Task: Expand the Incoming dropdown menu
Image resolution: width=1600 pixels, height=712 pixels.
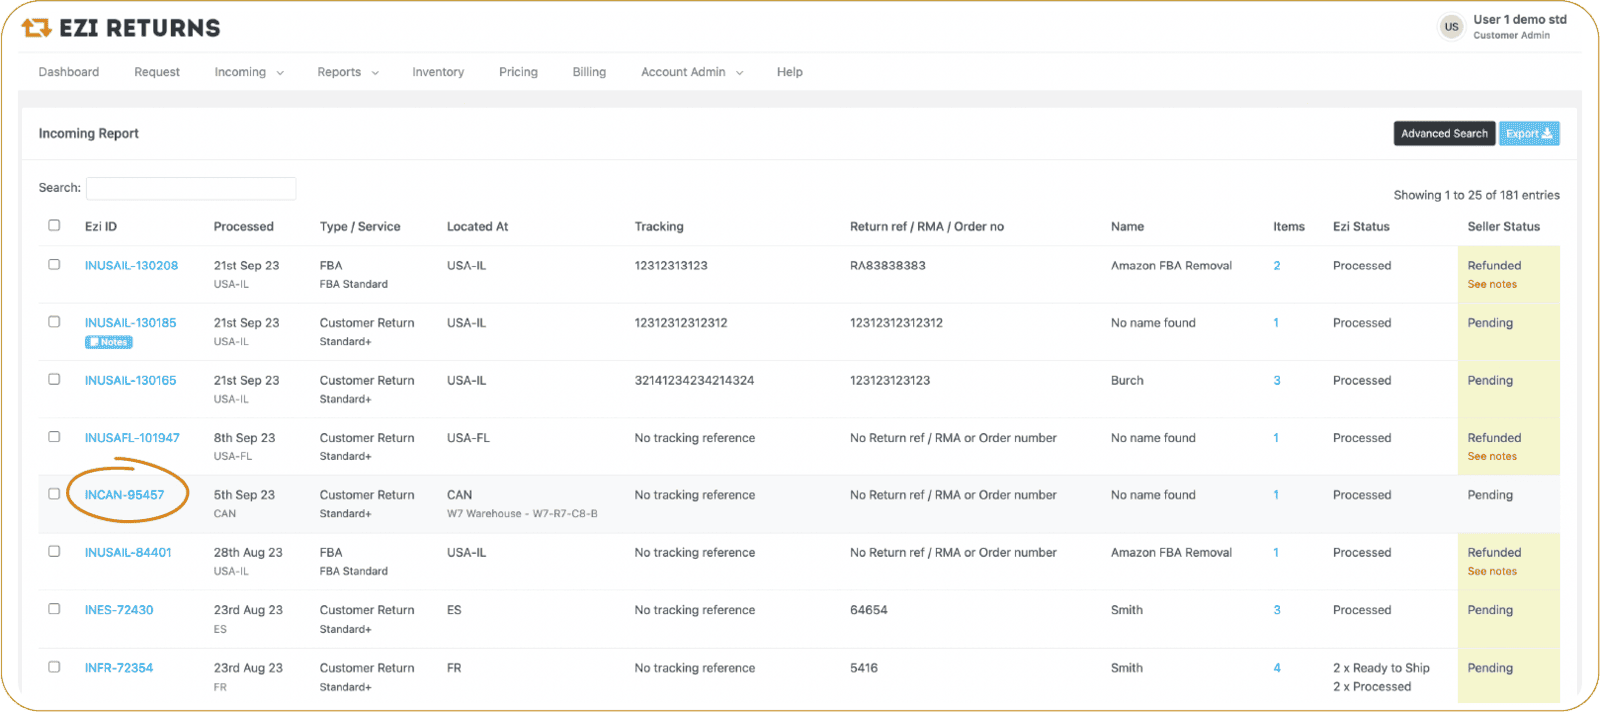Action: point(248,72)
